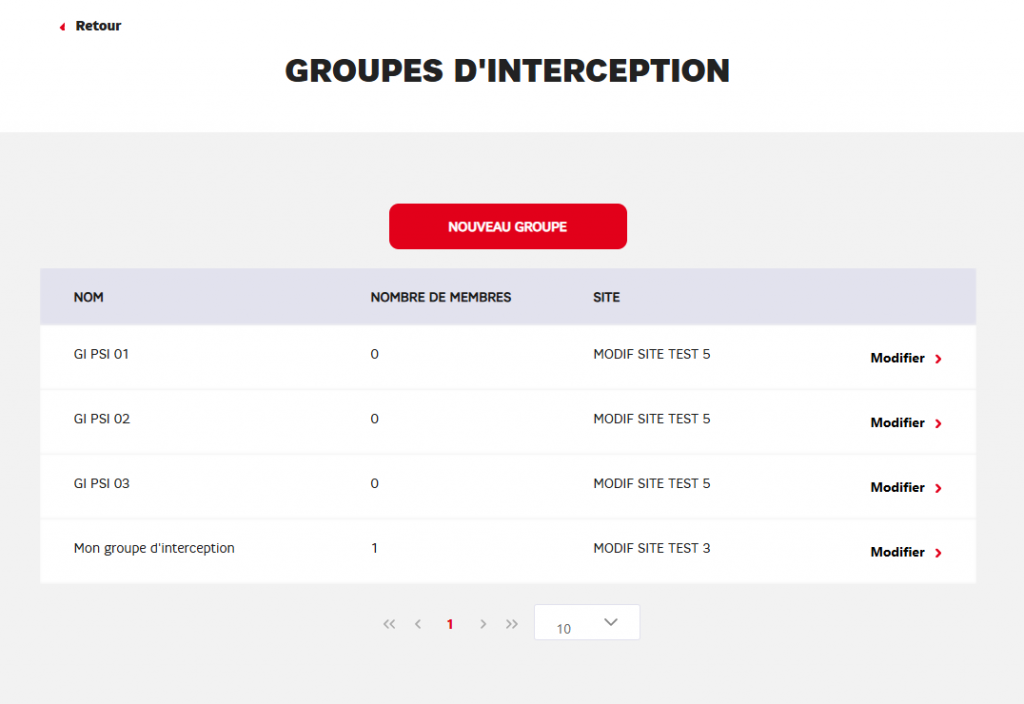
Task: Select the GI PSI 02 row name
Action: tap(102, 419)
